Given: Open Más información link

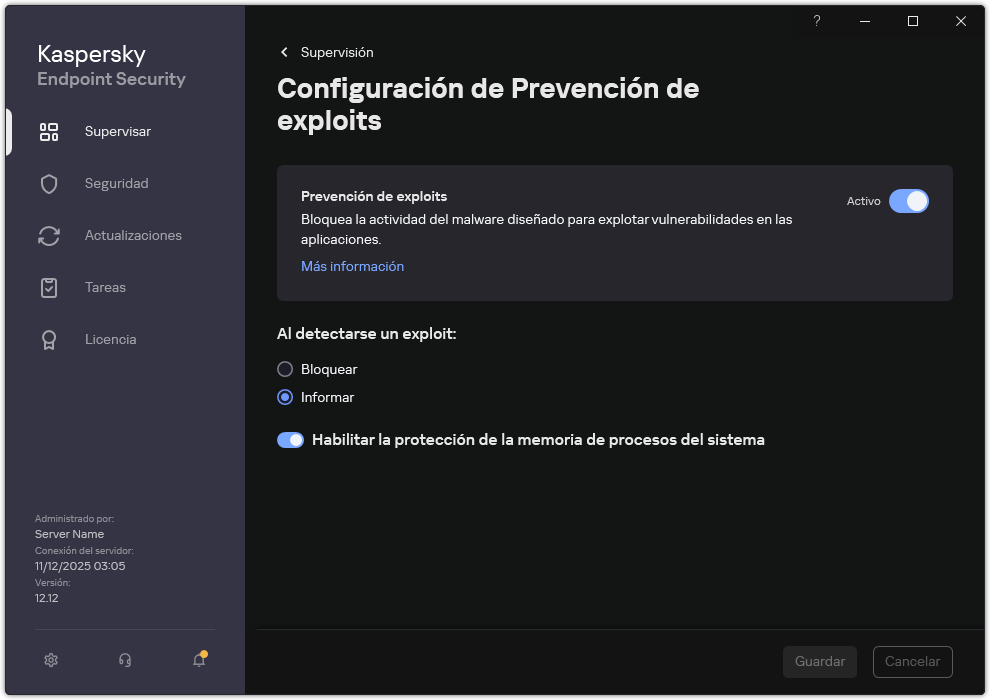Looking at the screenshot, I should click(352, 266).
